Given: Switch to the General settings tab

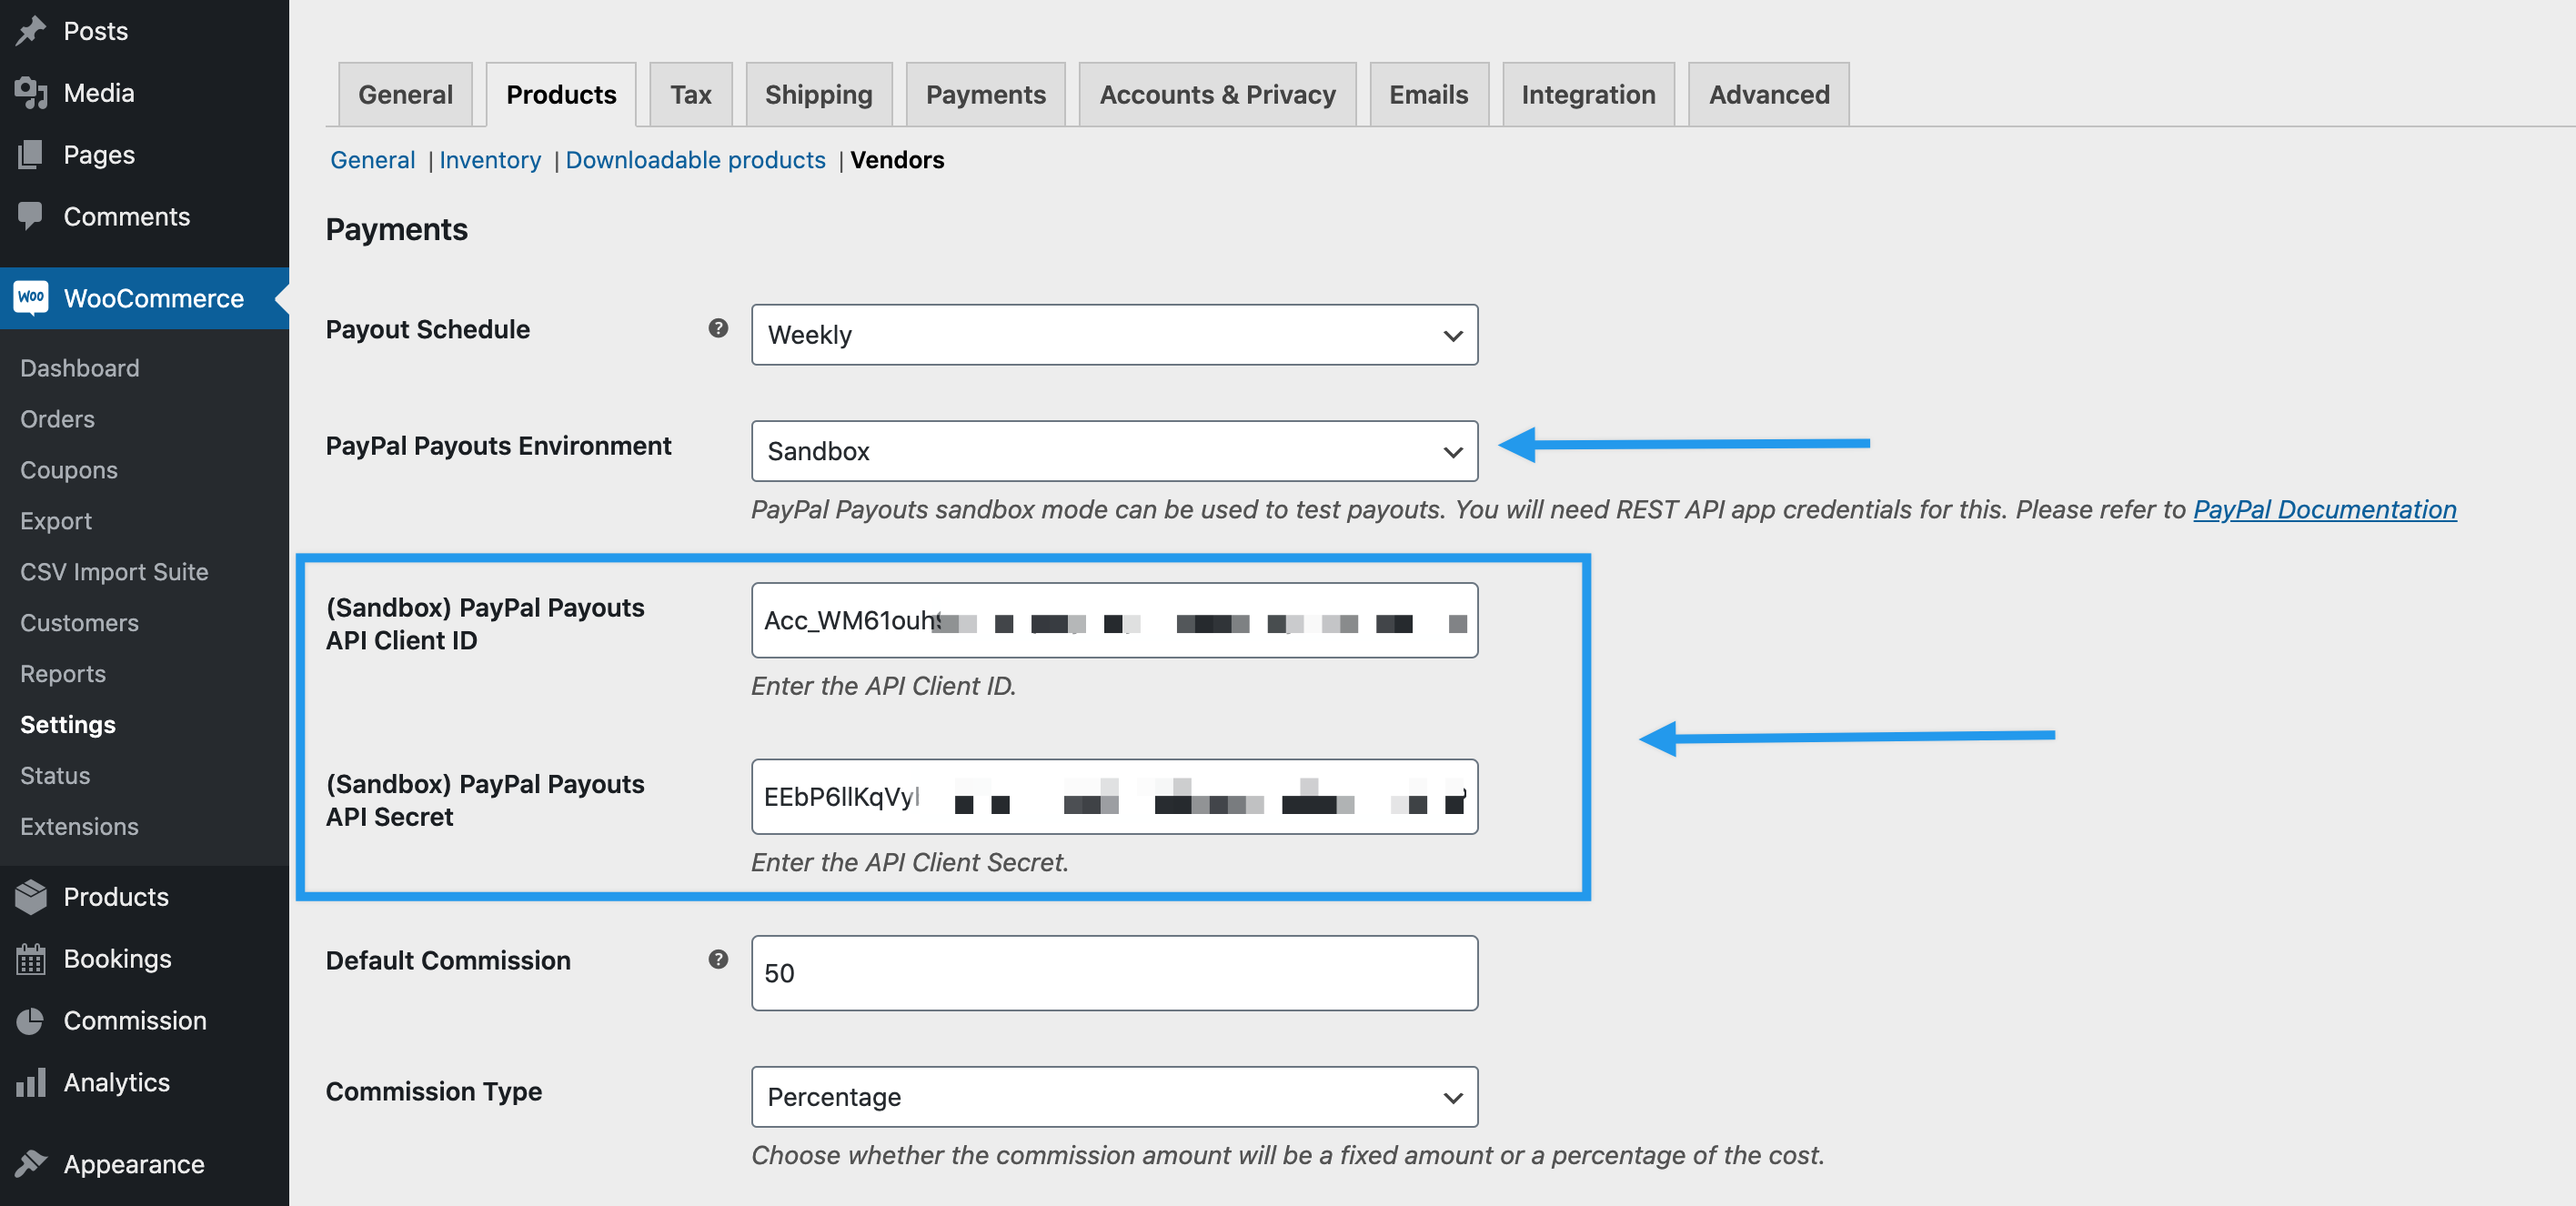Looking at the screenshot, I should [405, 94].
